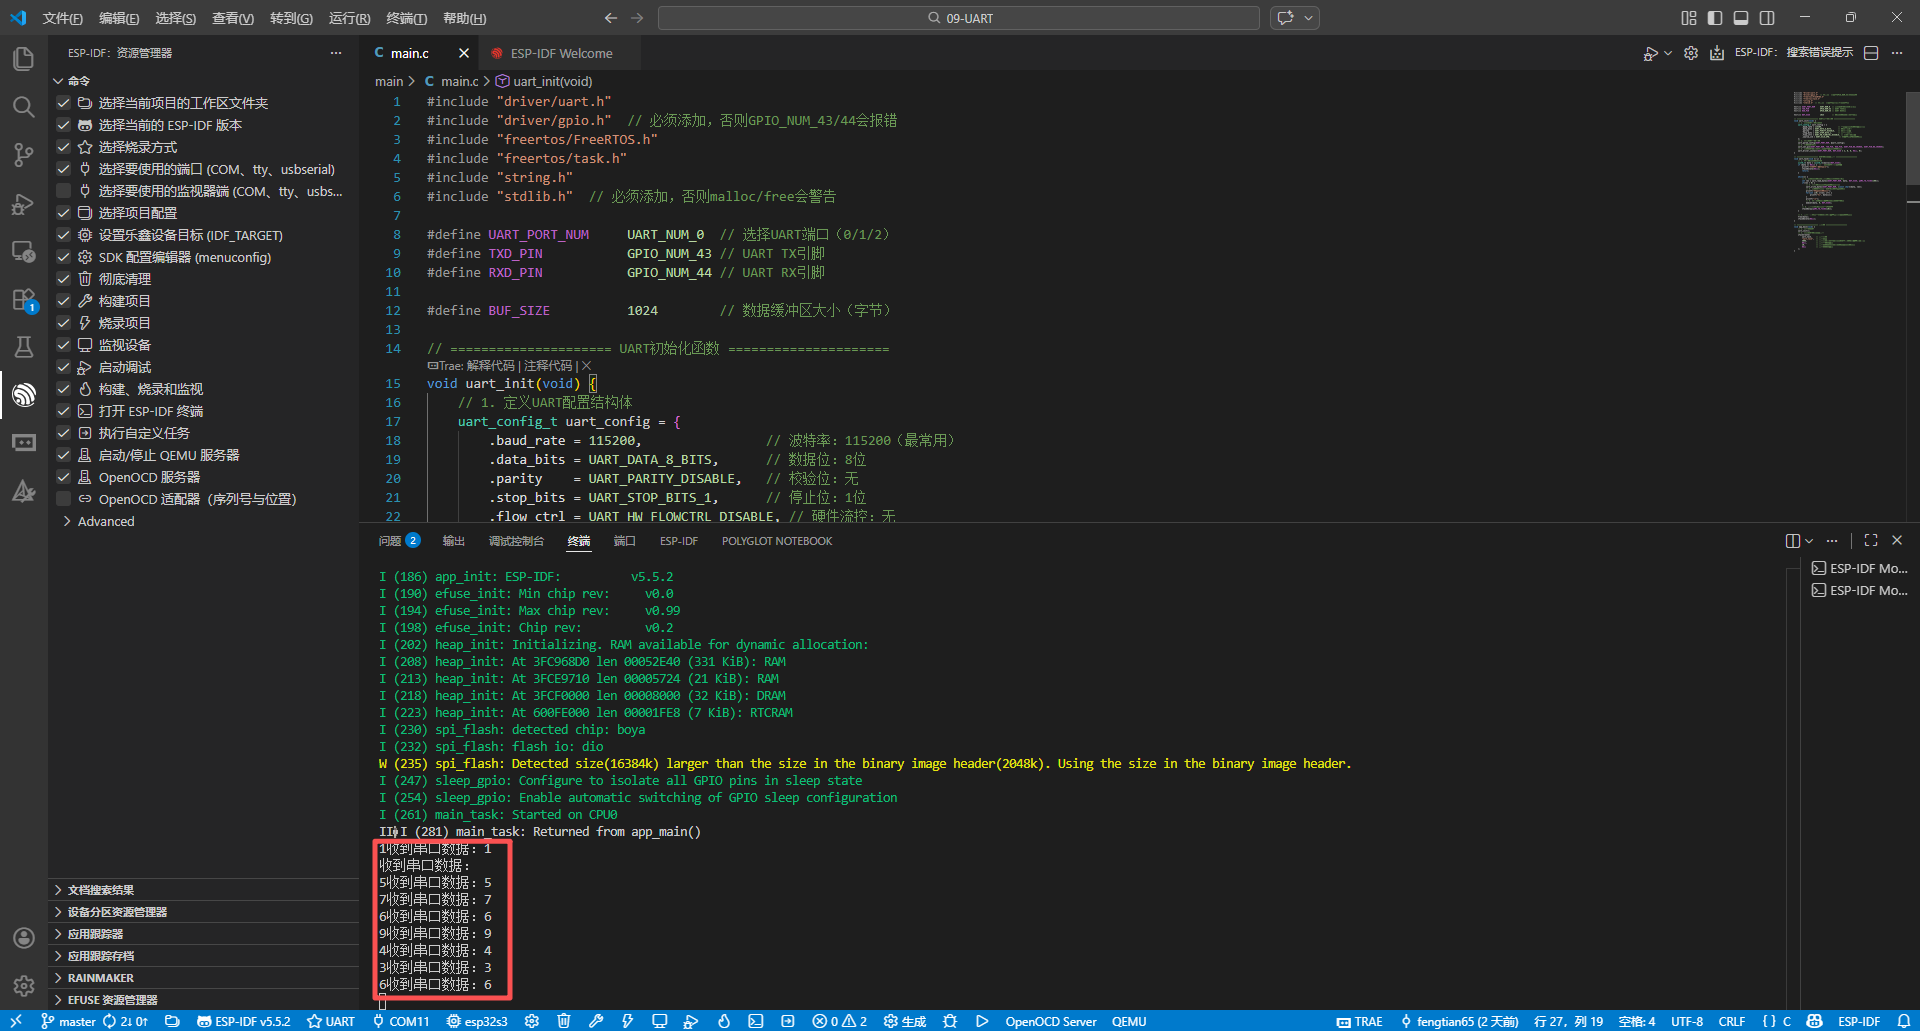Click the full clean trash icon in status bar
Image resolution: width=1920 pixels, height=1031 pixels.
coord(564,1021)
